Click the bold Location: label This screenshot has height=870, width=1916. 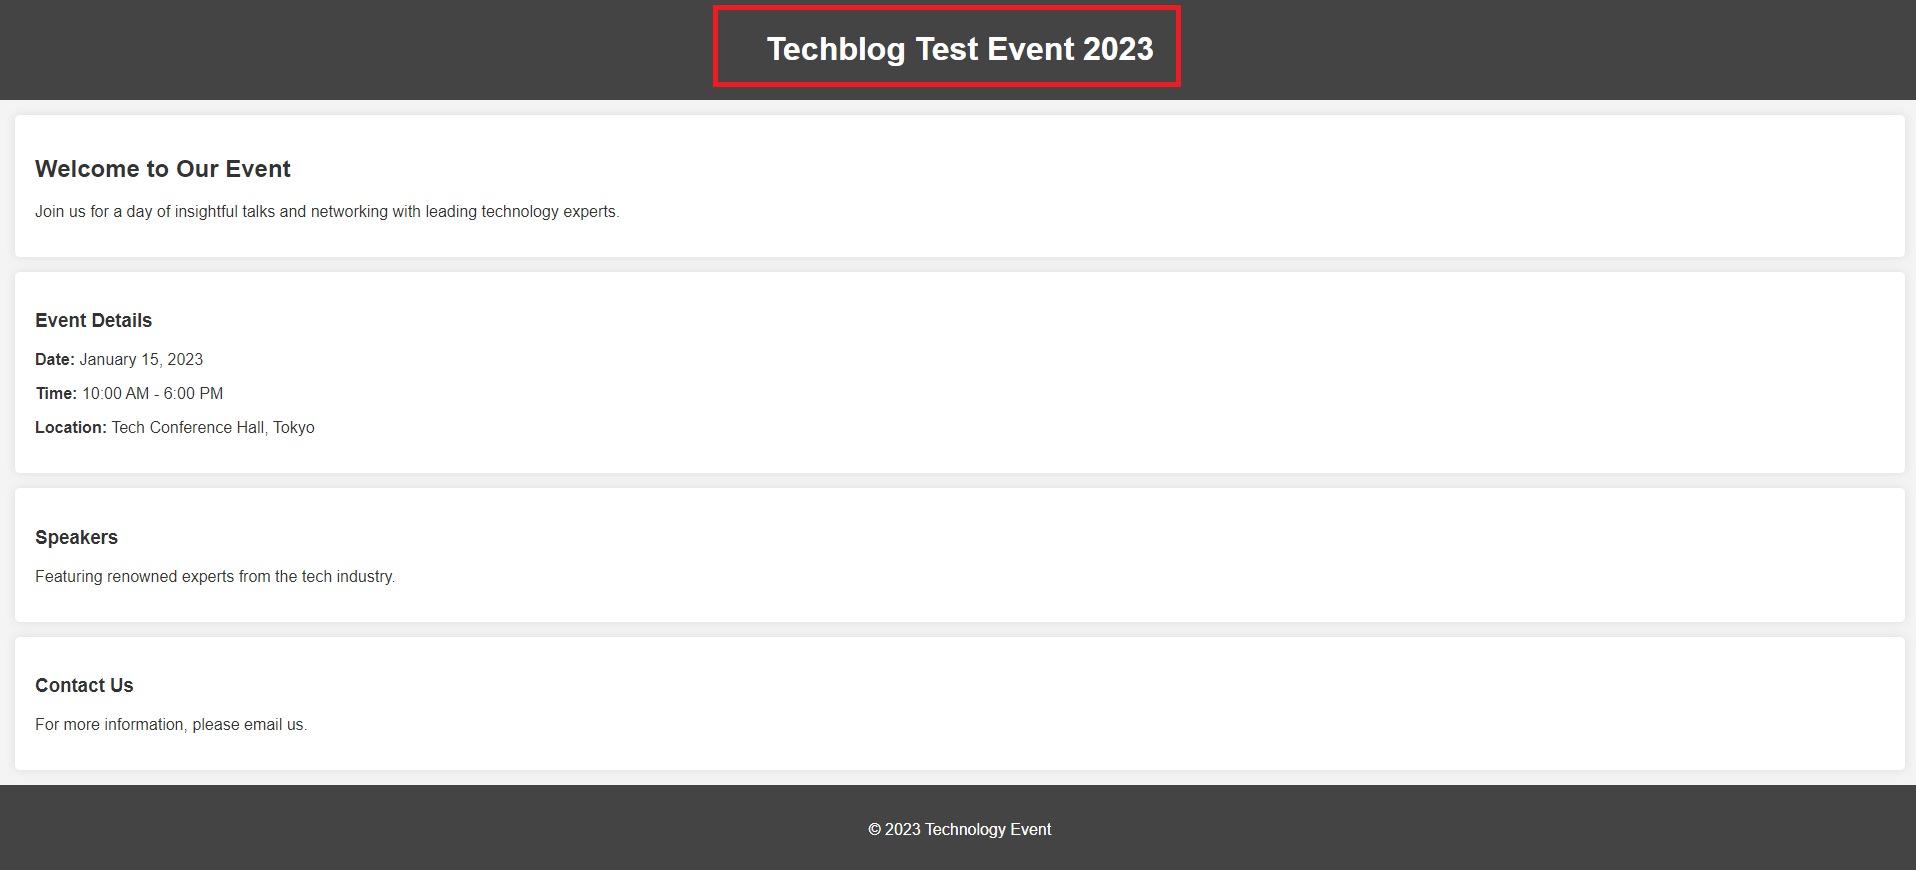pyautogui.click(x=70, y=428)
